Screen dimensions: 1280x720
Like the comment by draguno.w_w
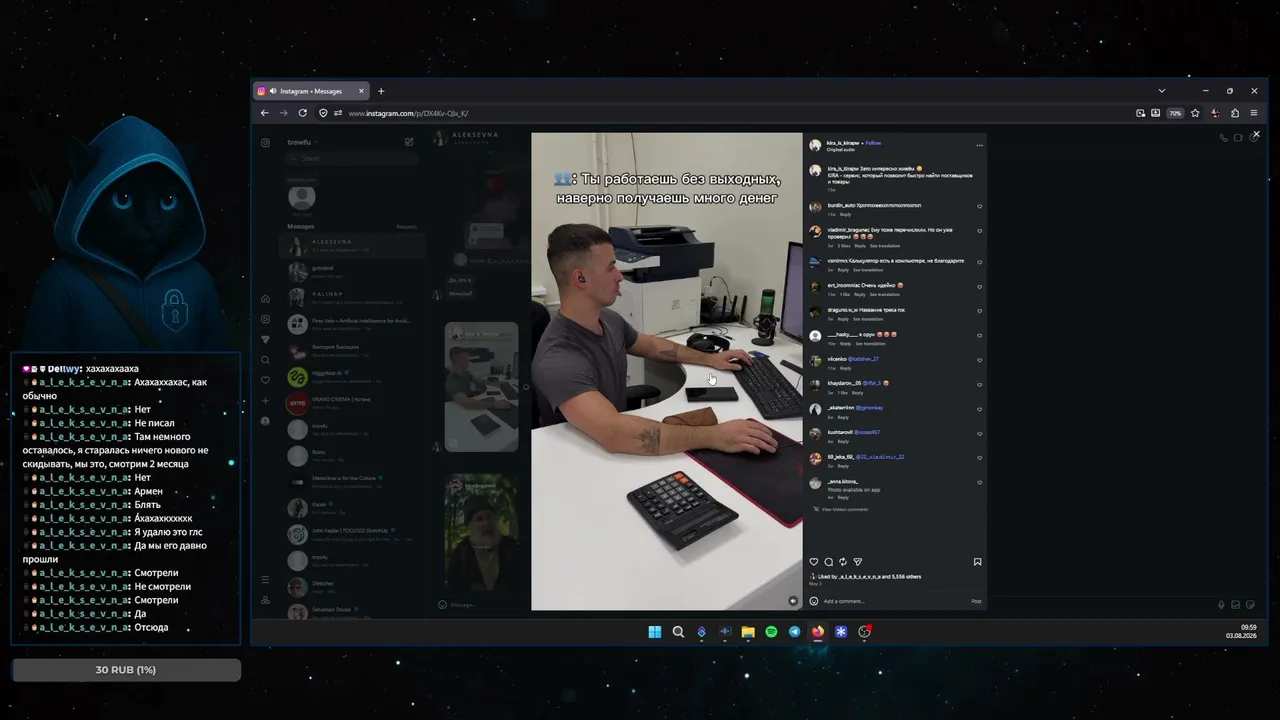pyautogui.click(x=979, y=311)
